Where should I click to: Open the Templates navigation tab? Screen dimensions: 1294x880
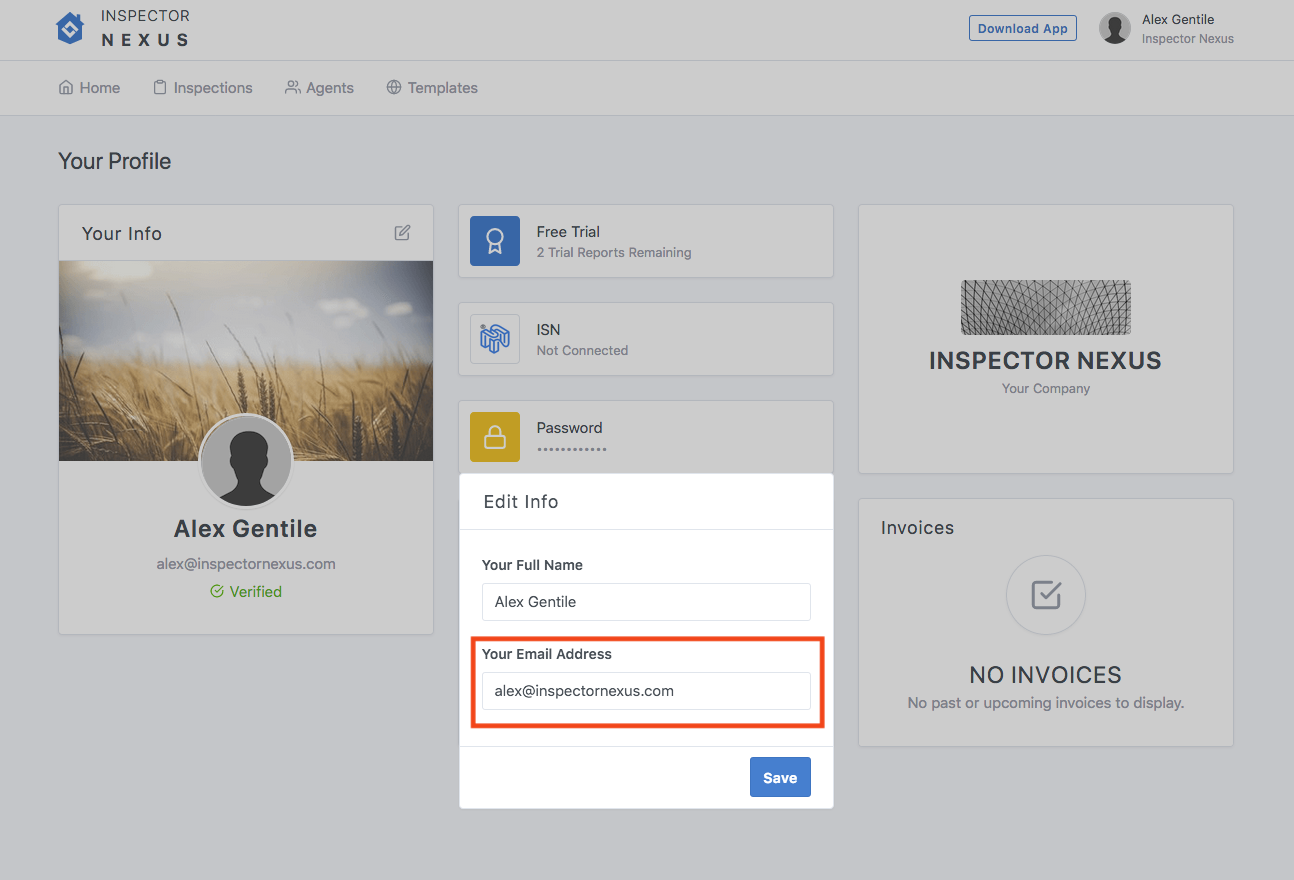432,88
